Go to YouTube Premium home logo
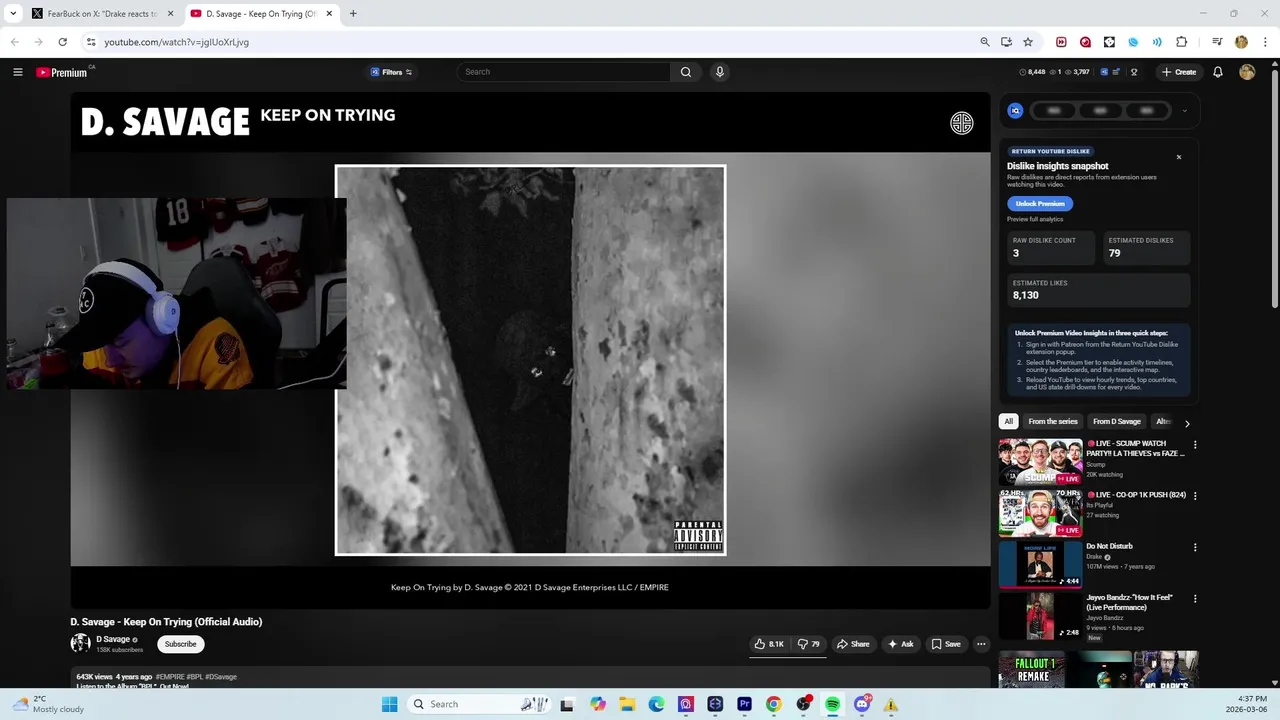This screenshot has width=1280, height=720. [62, 72]
